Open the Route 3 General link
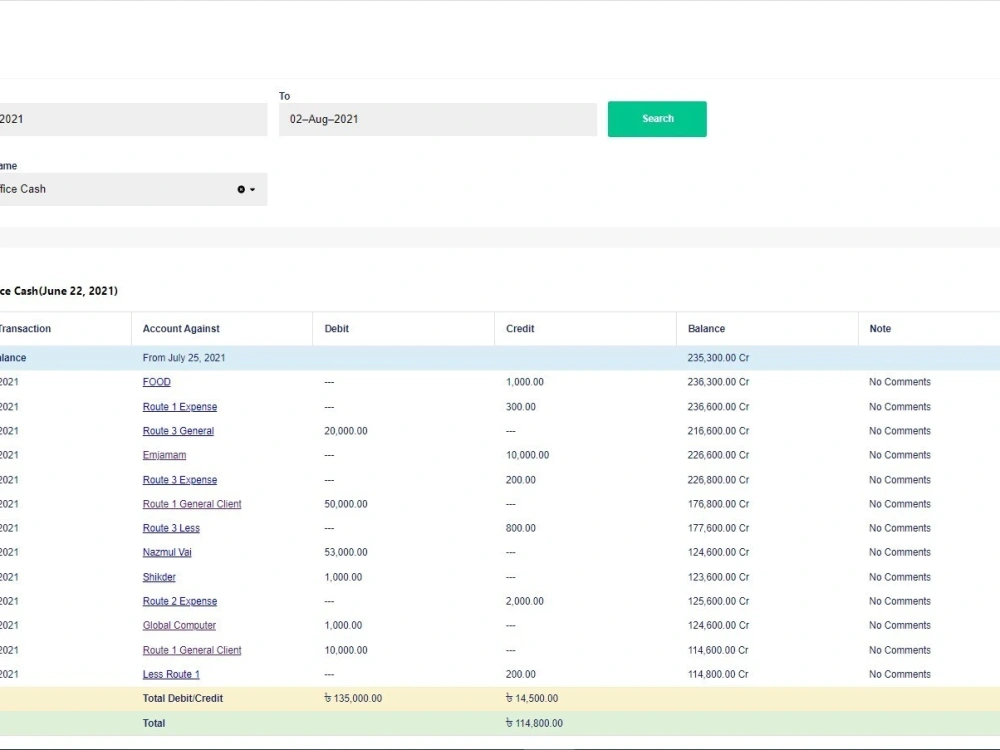 point(178,431)
